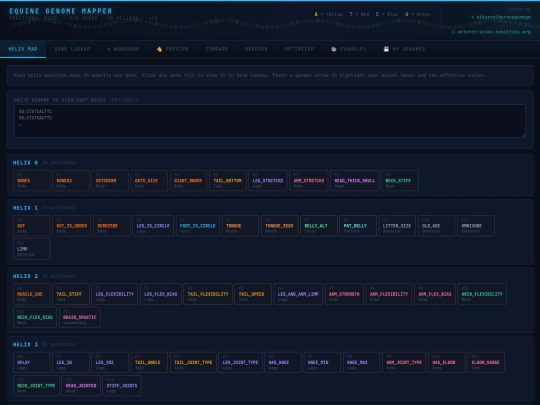Open the HEAD_THICK_SKULL gene tile
The height and width of the screenshot is (405, 540).
(x=355, y=180)
